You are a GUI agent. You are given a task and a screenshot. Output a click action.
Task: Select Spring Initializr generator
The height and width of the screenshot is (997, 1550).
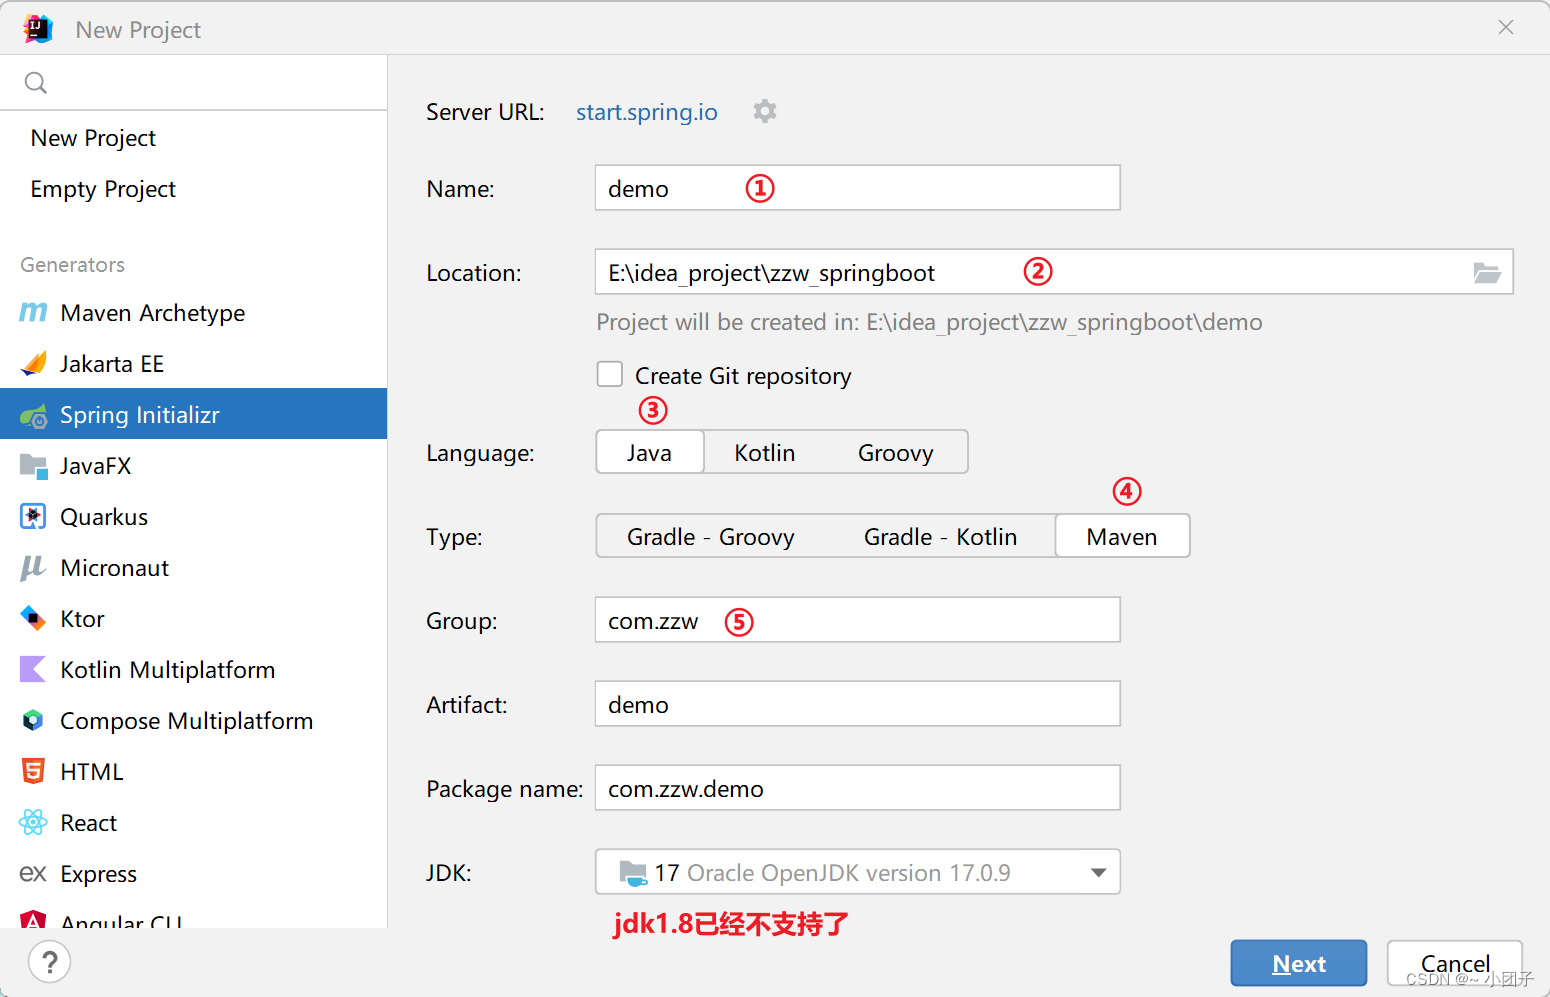click(x=193, y=414)
